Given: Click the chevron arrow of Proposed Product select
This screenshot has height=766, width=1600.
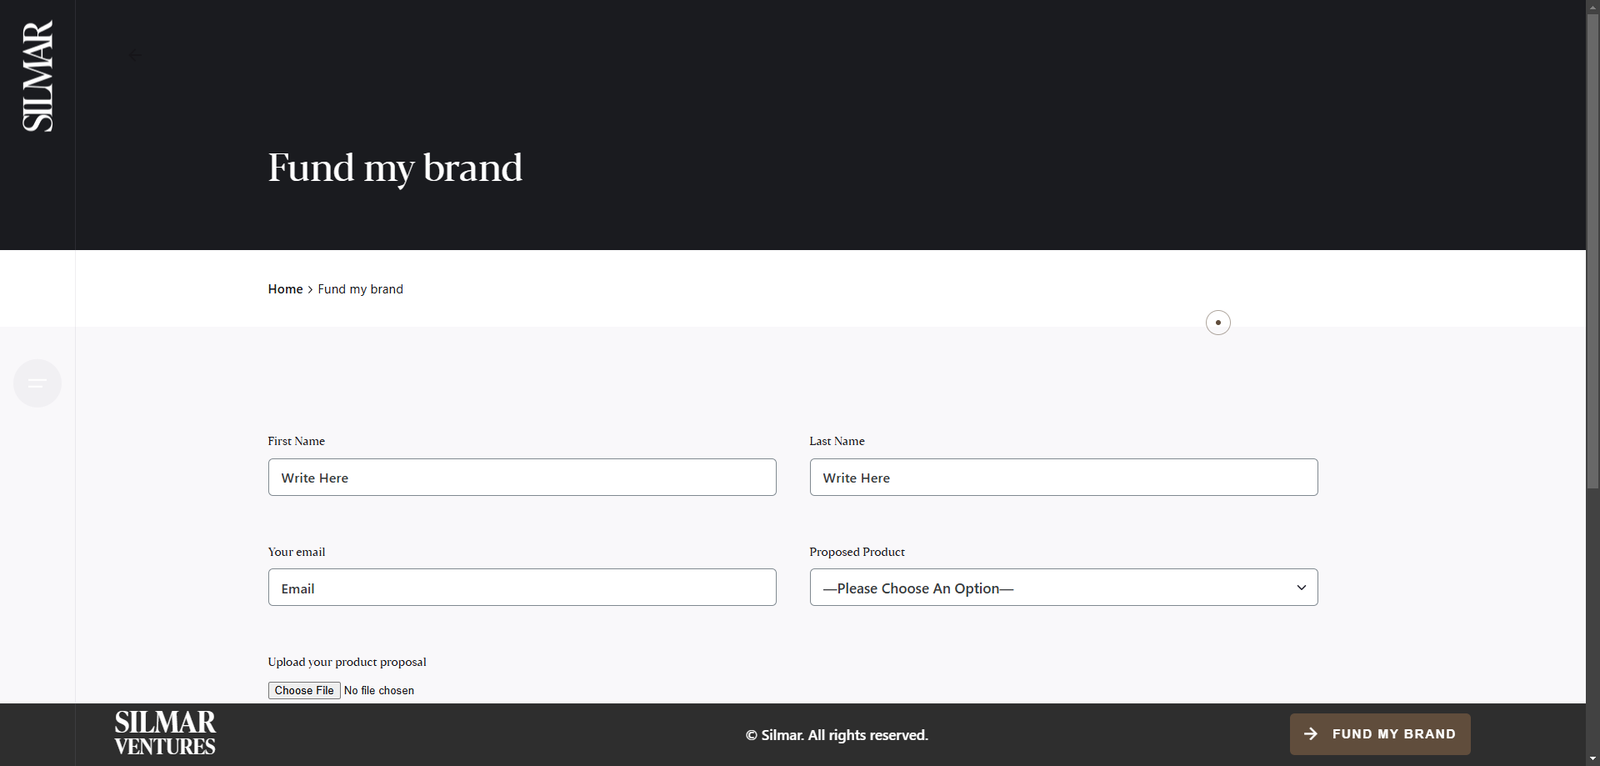Looking at the screenshot, I should 1301,588.
